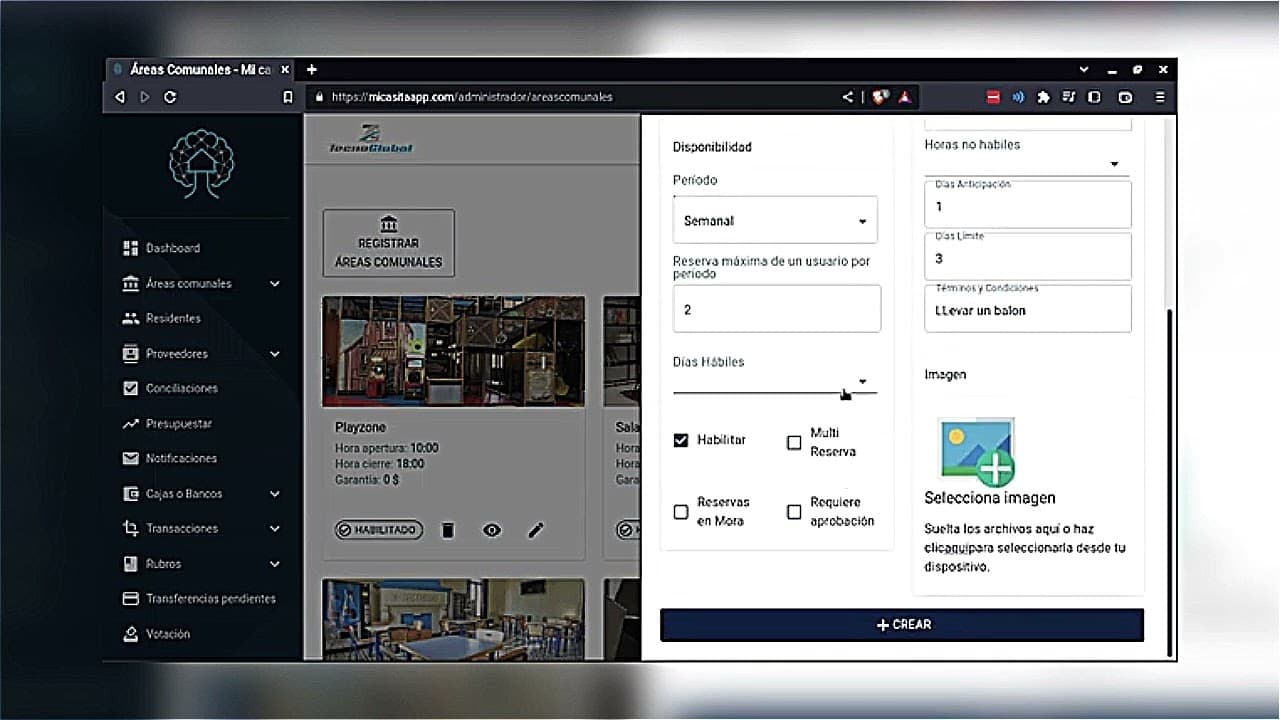Viewport: 1280px width, 720px height.
Task: Open the browser hamburger menu
Action: click(x=1160, y=97)
